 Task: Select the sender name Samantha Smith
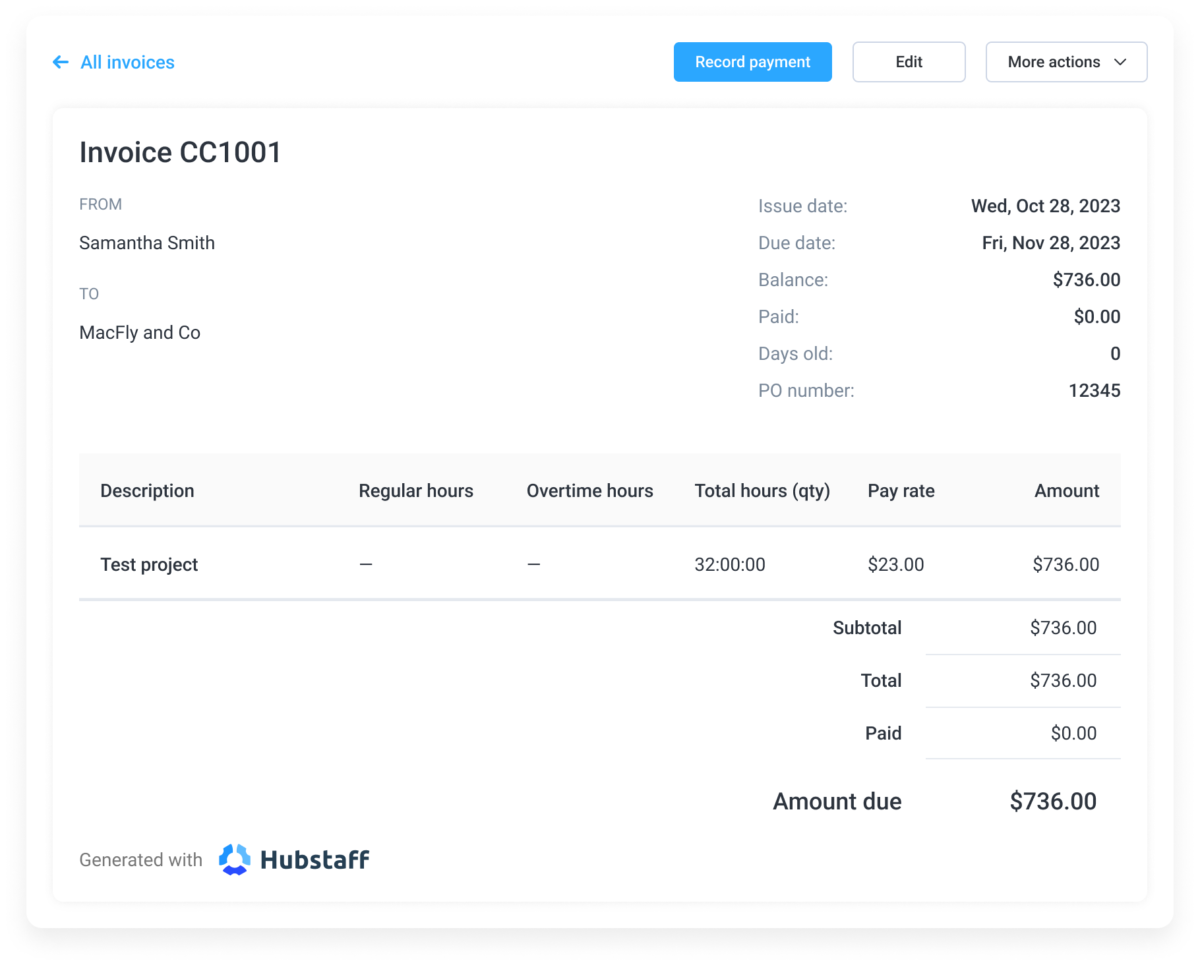pos(146,242)
